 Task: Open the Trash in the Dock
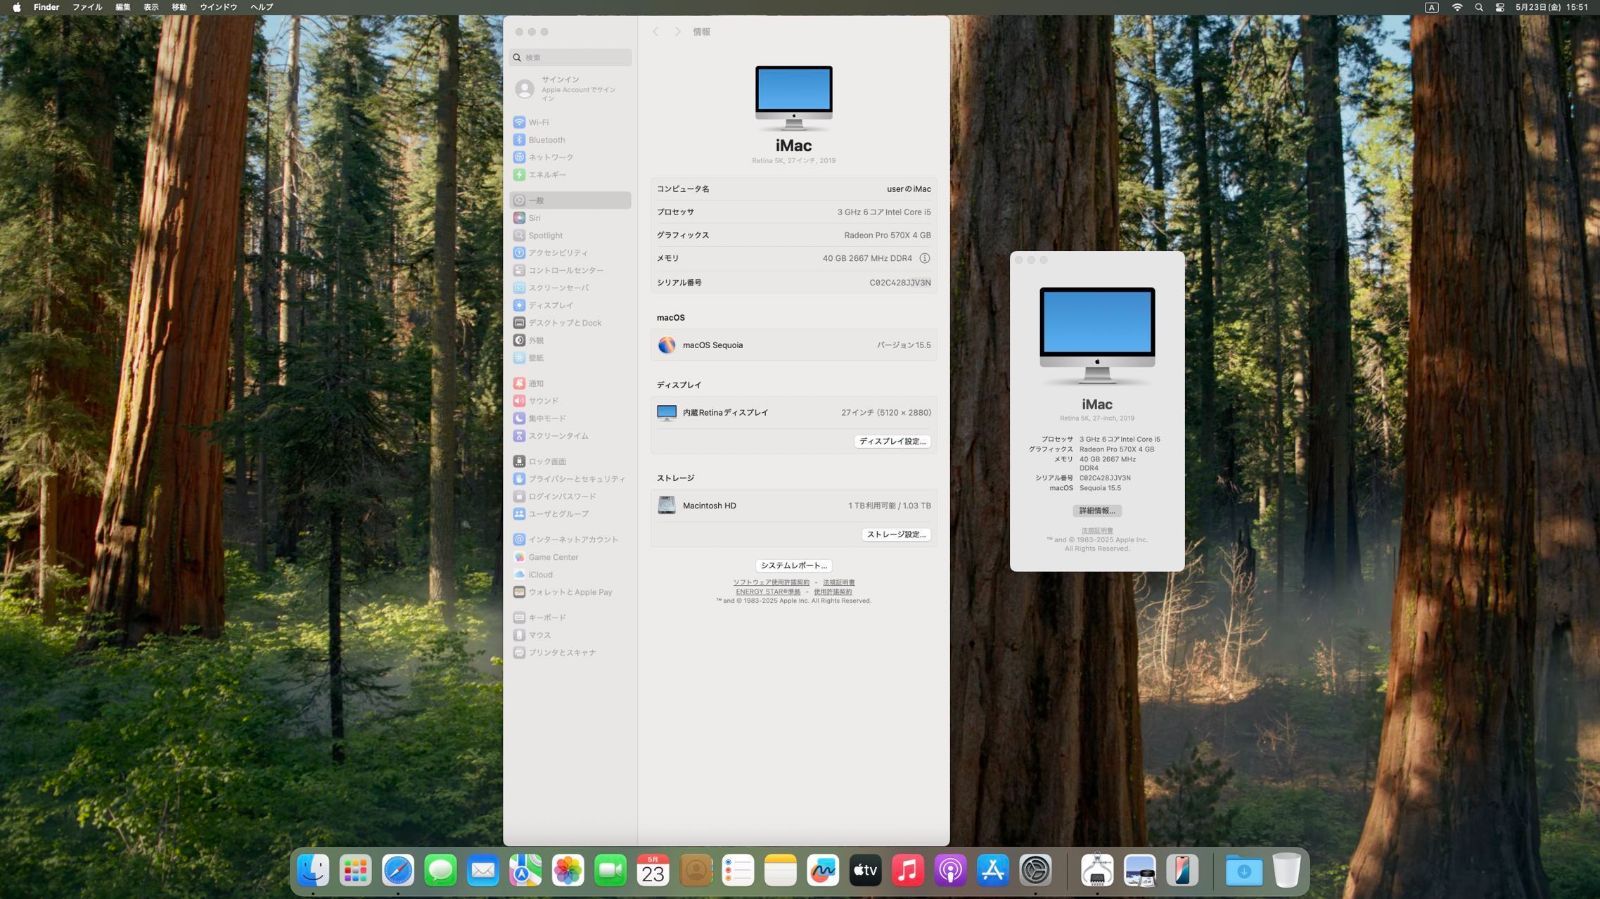point(1286,870)
